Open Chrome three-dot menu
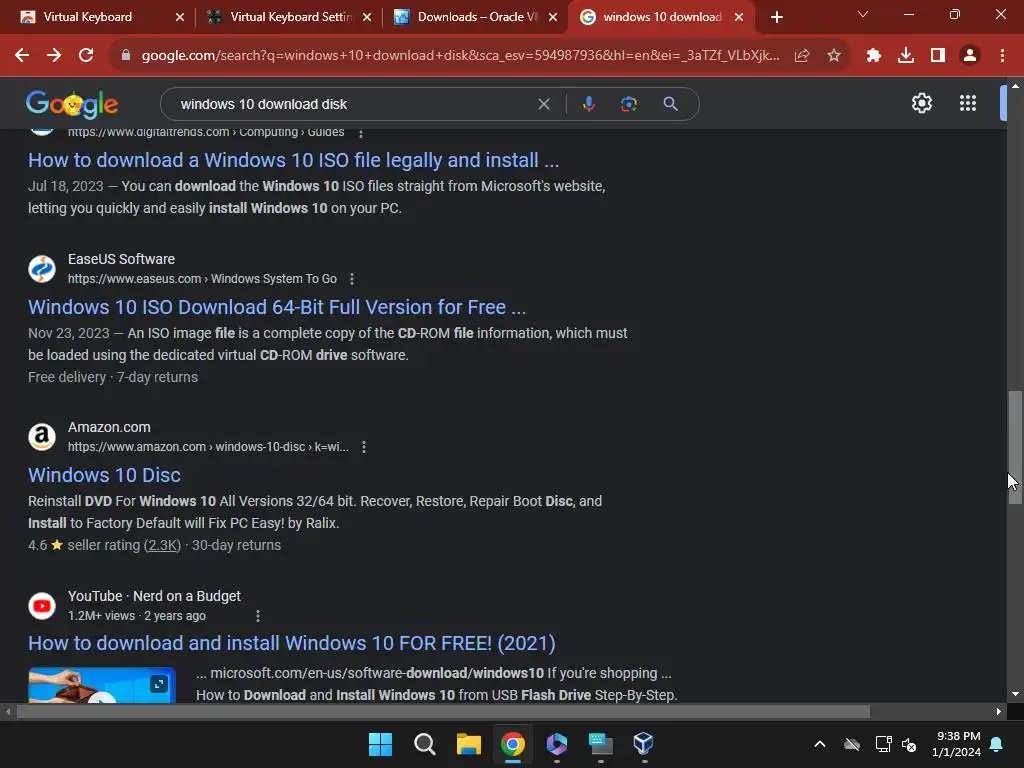The width and height of the screenshot is (1024, 768). tap(1002, 56)
